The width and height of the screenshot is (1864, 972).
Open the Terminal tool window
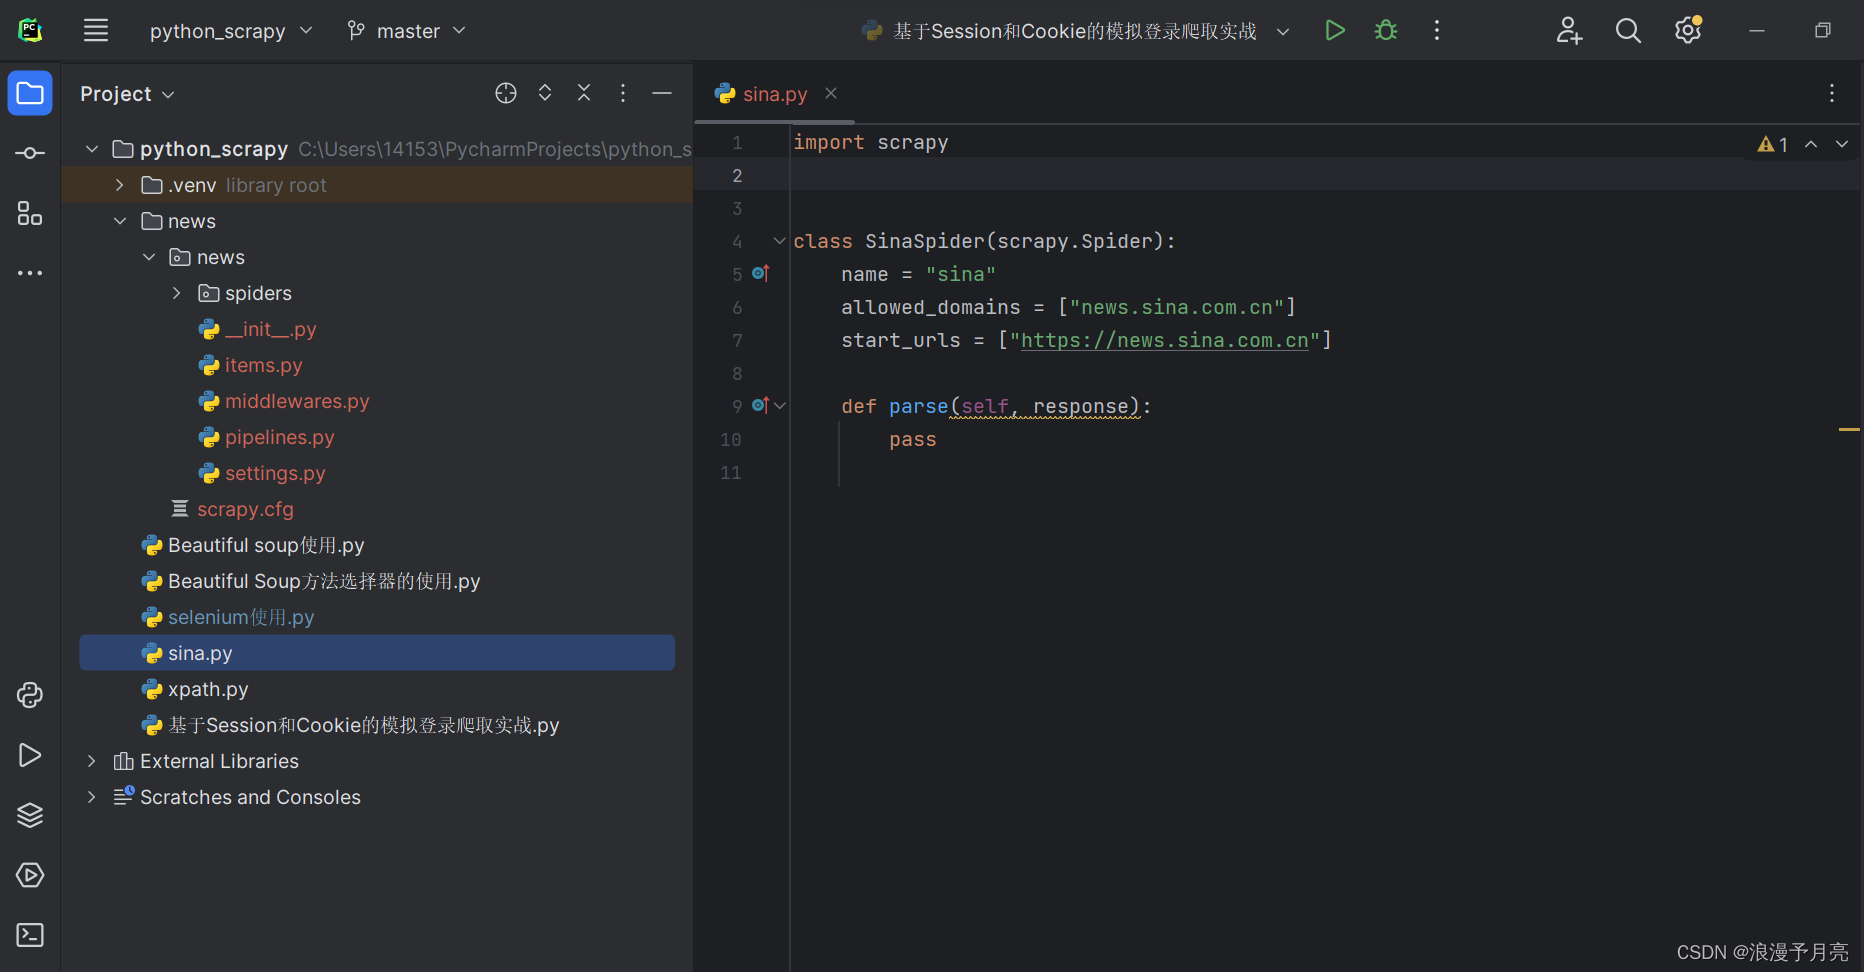coord(30,935)
